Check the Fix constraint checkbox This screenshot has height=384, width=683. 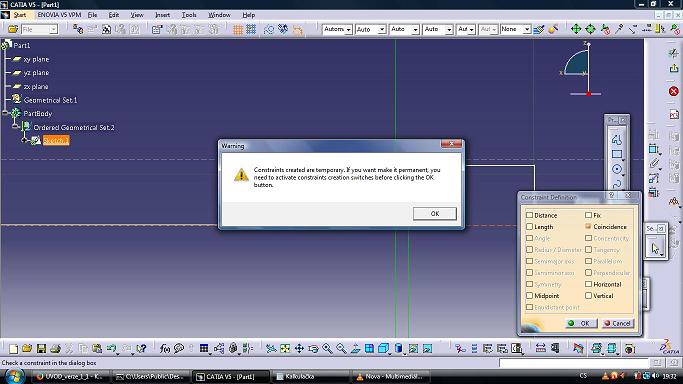coord(588,215)
